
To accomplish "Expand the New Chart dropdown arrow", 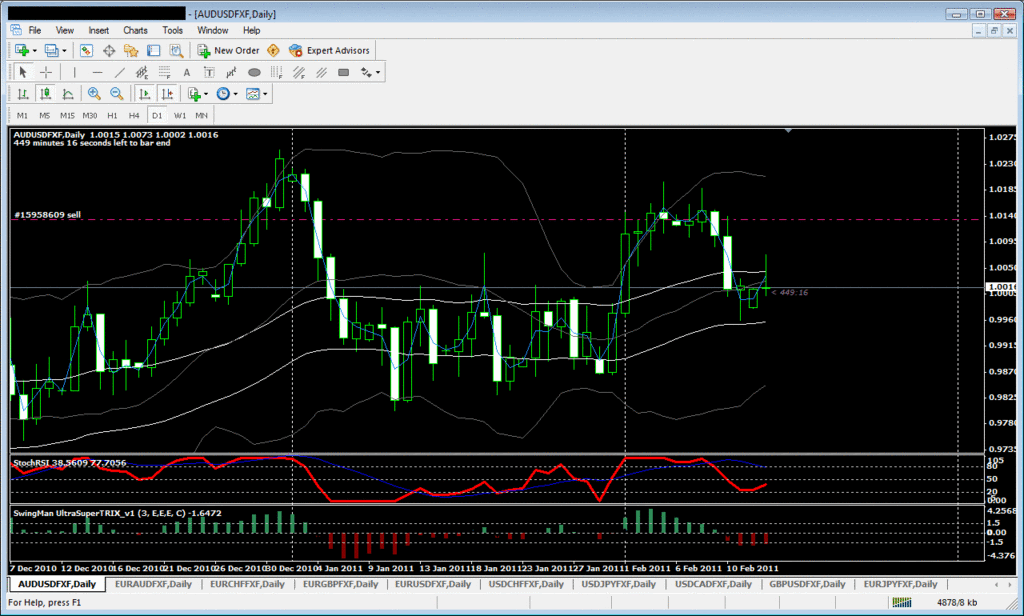I will (x=35, y=50).
